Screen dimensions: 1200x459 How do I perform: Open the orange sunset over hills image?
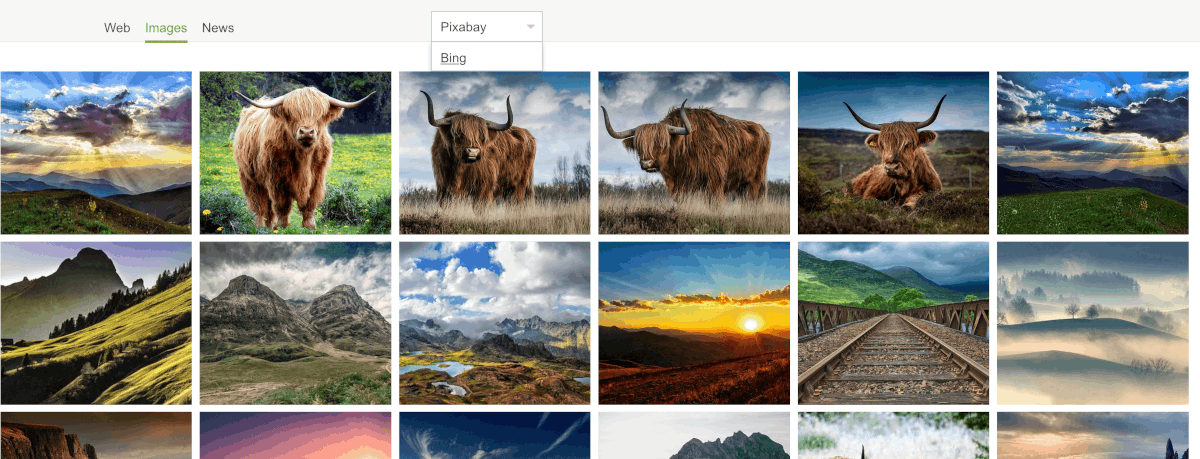694,323
